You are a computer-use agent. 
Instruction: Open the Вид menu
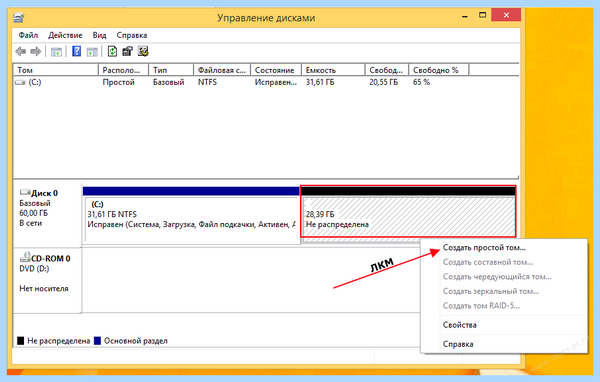tap(99, 35)
